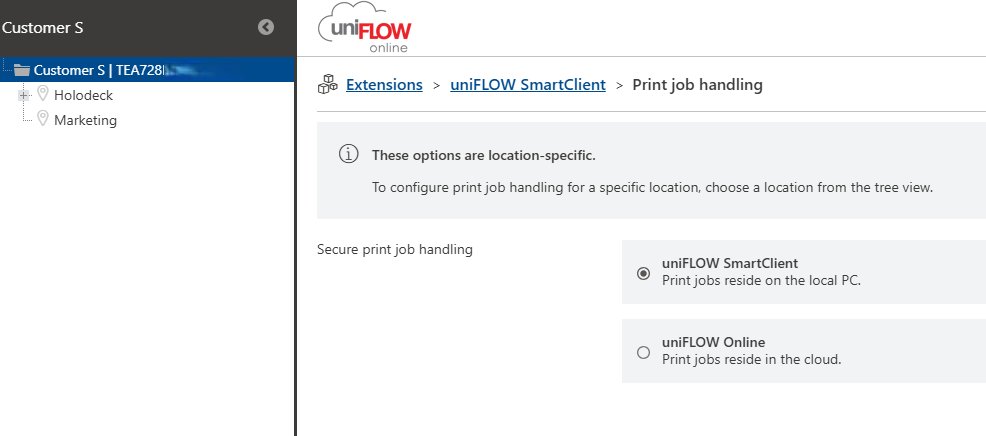Expand the Holodeck tree node

pos(23,95)
